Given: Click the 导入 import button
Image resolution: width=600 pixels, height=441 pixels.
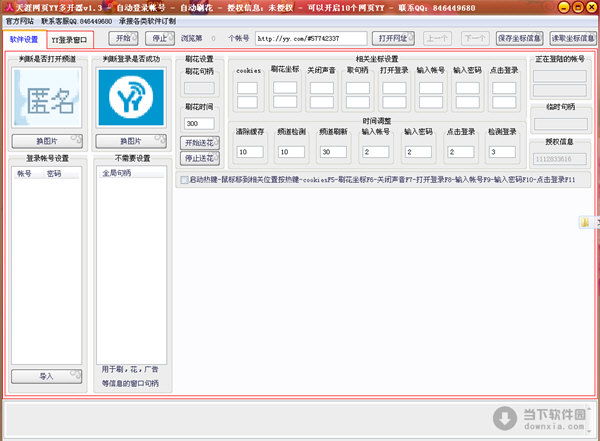Looking at the screenshot, I should (x=46, y=376).
